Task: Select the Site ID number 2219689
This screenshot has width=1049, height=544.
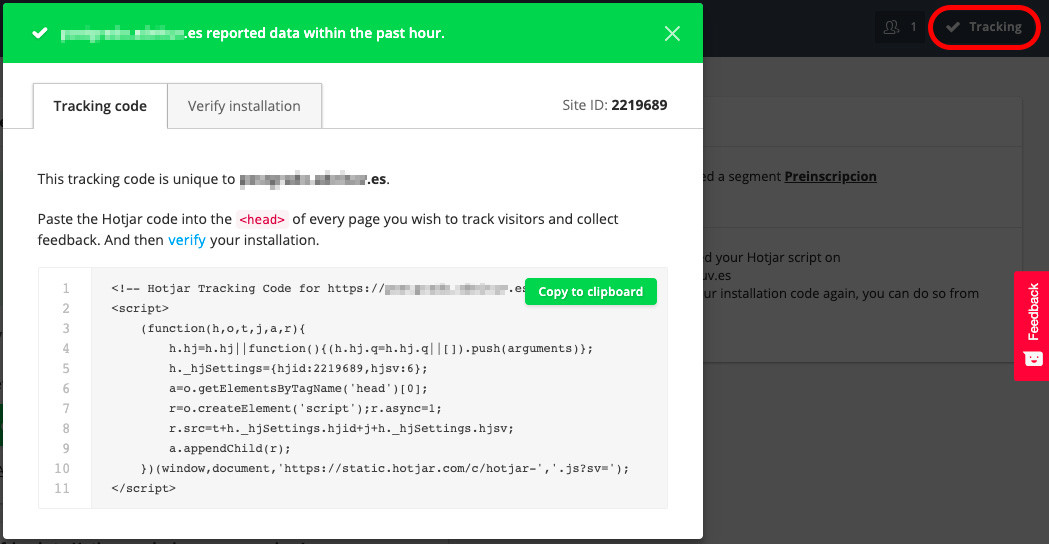Action: (640, 105)
